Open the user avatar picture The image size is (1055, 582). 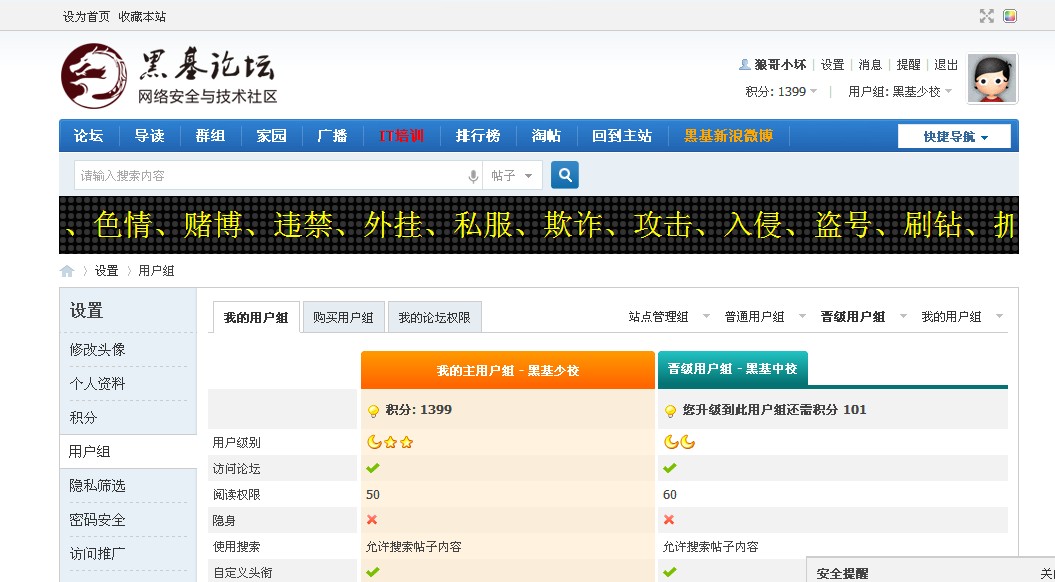click(992, 79)
